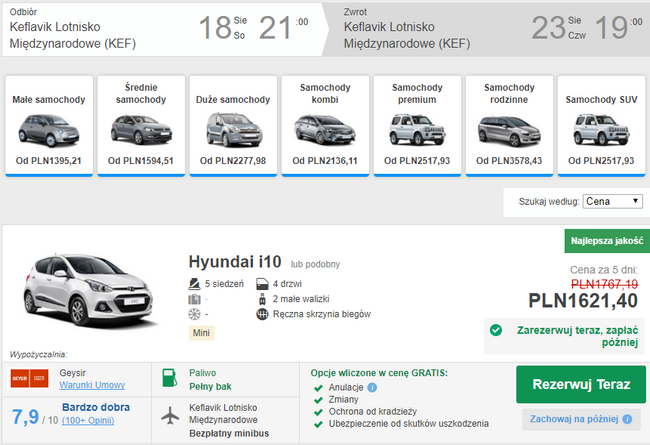The height and width of the screenshot is (445, 650).
Task: Click the green checkmark beside Zarezerwuj teraz
Action: coord(496,330)
